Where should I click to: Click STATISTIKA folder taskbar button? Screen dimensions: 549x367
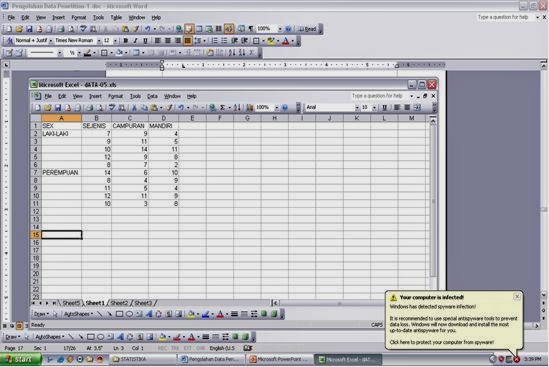(x=143, y=359)
